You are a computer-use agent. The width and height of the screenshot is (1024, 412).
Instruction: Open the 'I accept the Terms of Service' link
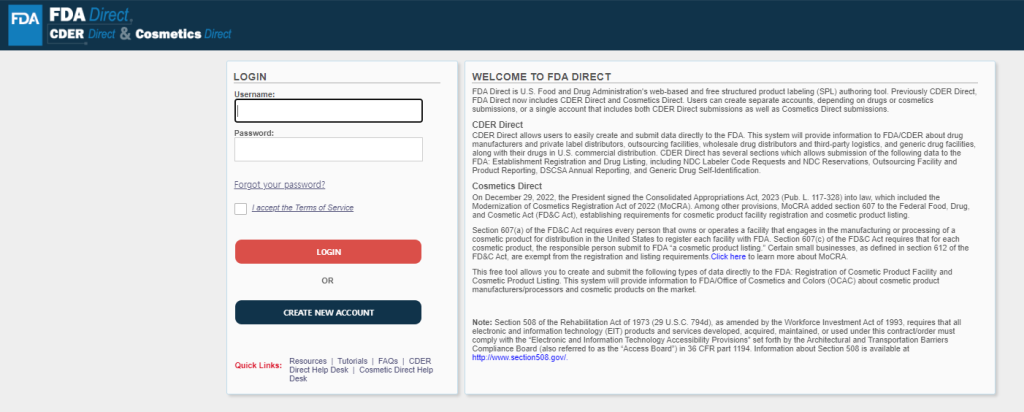302,208
